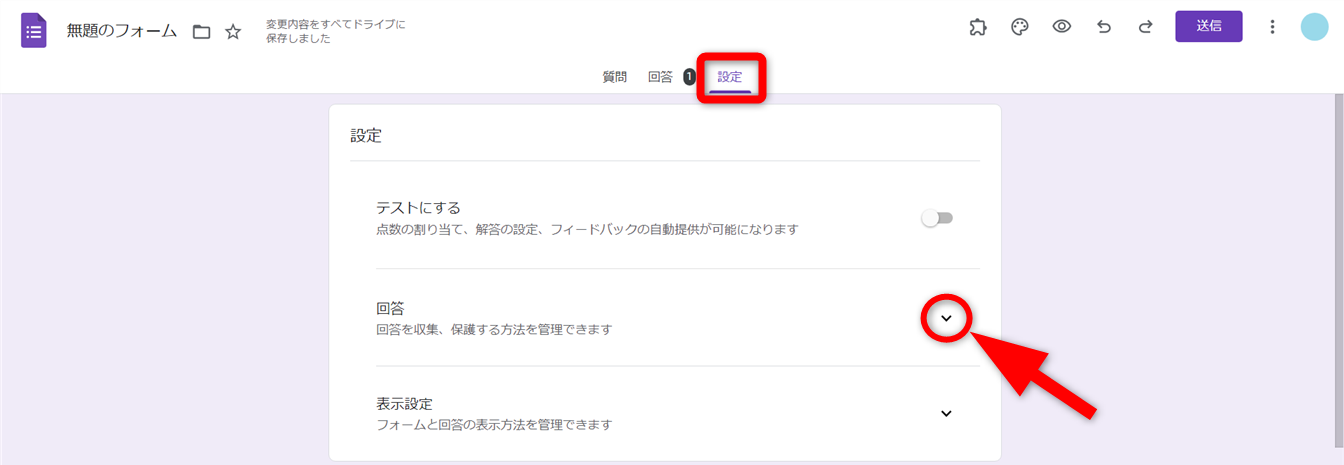Image resolution: width=1344 pixels, height=465 pixels.
Task: Open the three-dot more options menu
Action: pyautogui.click(x=1272, y=27)
